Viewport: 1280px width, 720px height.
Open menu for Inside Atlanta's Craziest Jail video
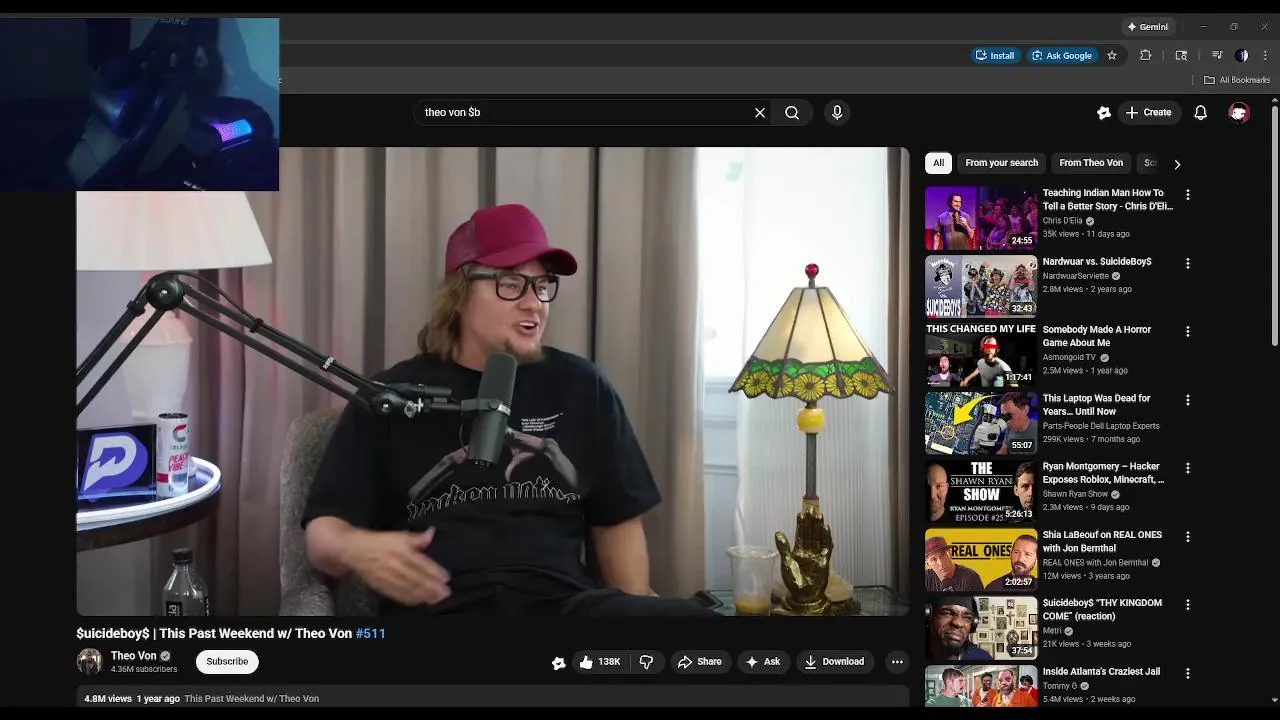1188,674
